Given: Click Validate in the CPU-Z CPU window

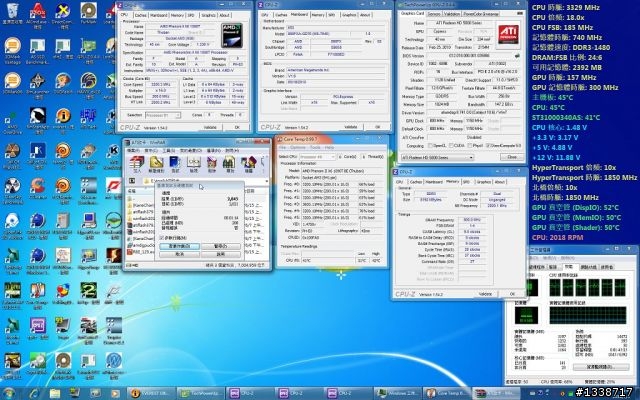Looking at the screenshot, I should (210, 127).
